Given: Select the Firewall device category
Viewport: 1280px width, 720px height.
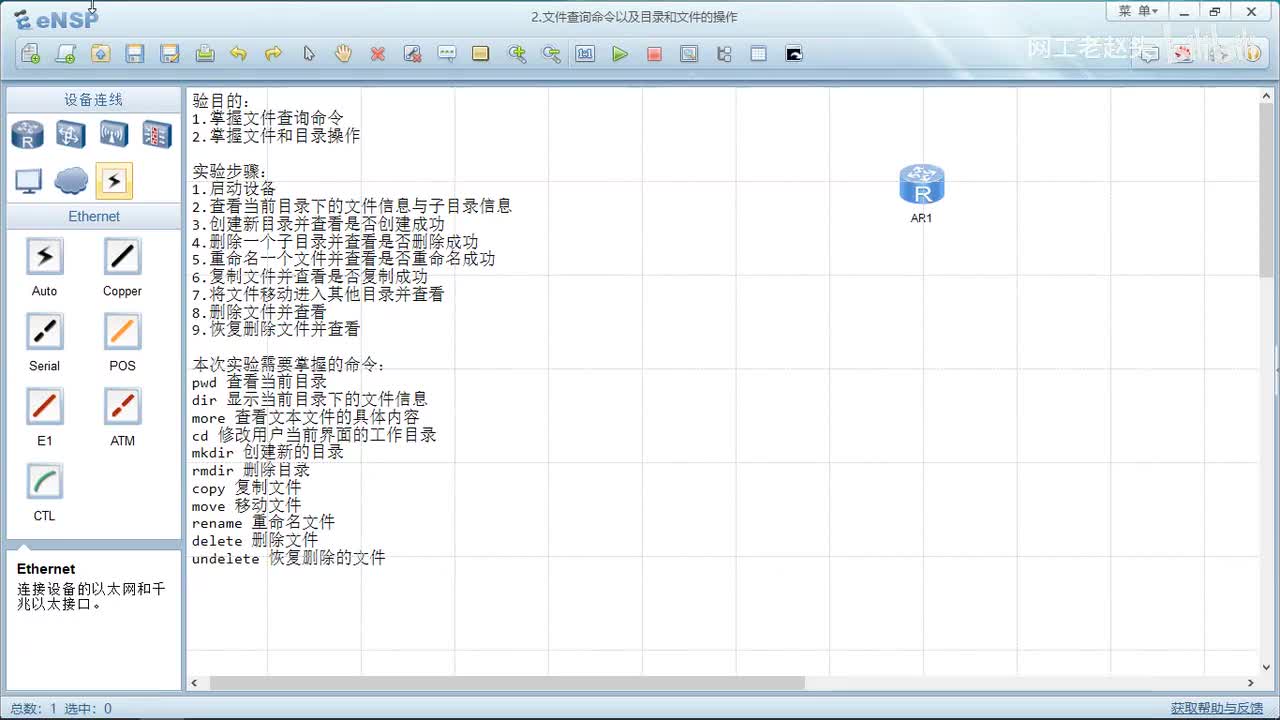Looking at the screenshot, I should 157,134.
